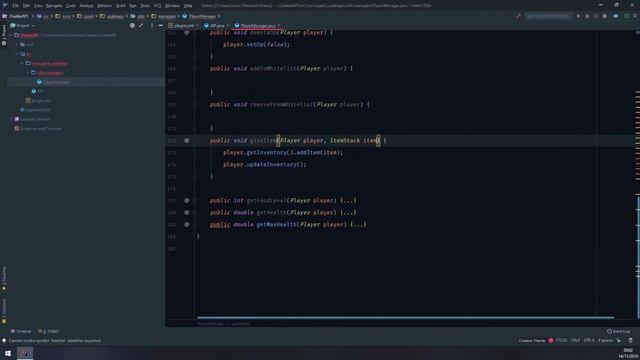Collapse the utils.managers package node

[28, 73]
